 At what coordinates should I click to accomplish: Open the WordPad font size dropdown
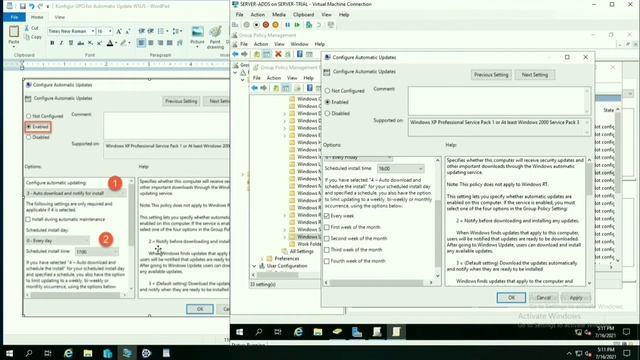[110, 31]
